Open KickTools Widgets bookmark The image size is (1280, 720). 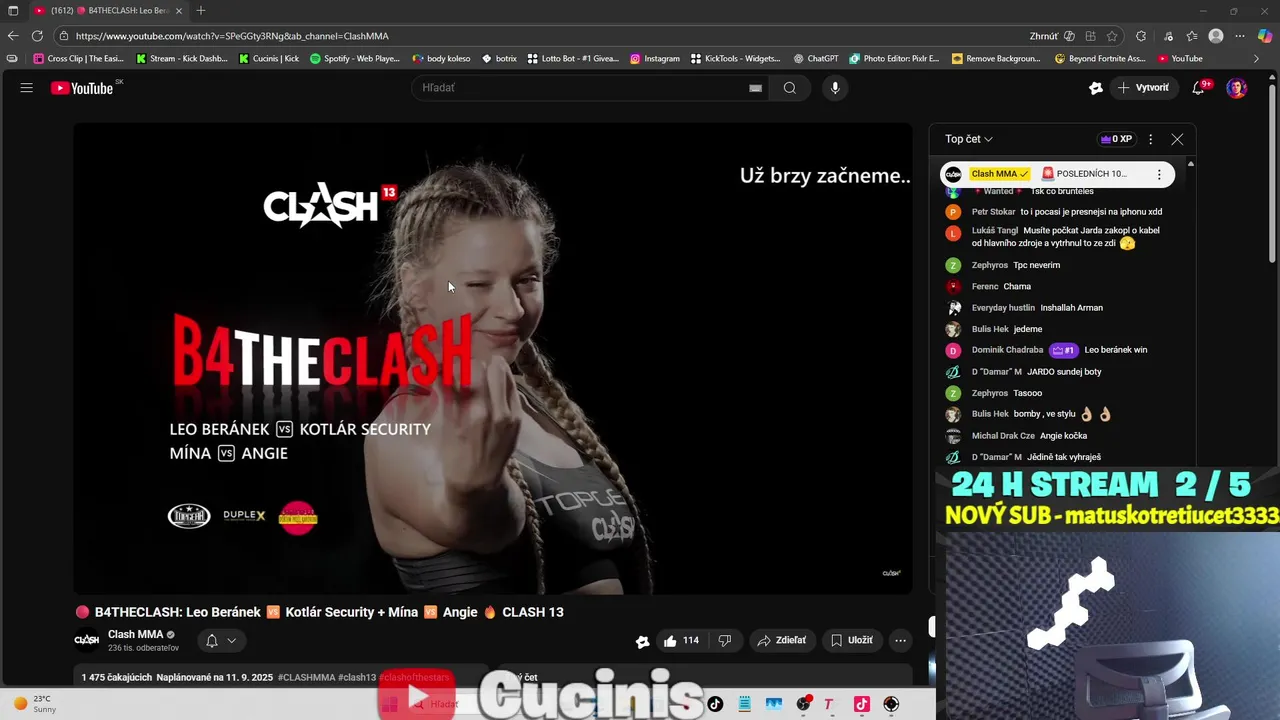click(x=736, y=59)
